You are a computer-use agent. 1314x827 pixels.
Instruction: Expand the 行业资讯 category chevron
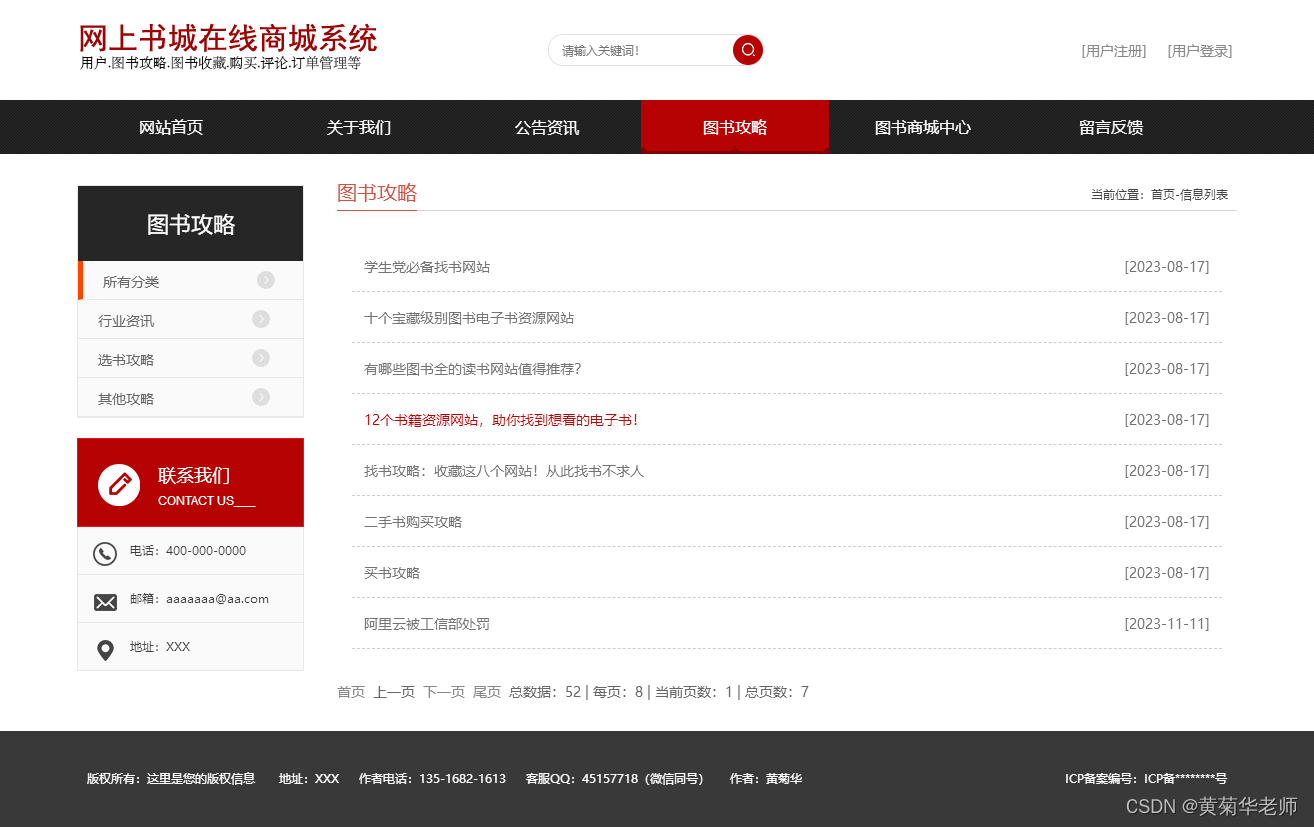point(262,319)
